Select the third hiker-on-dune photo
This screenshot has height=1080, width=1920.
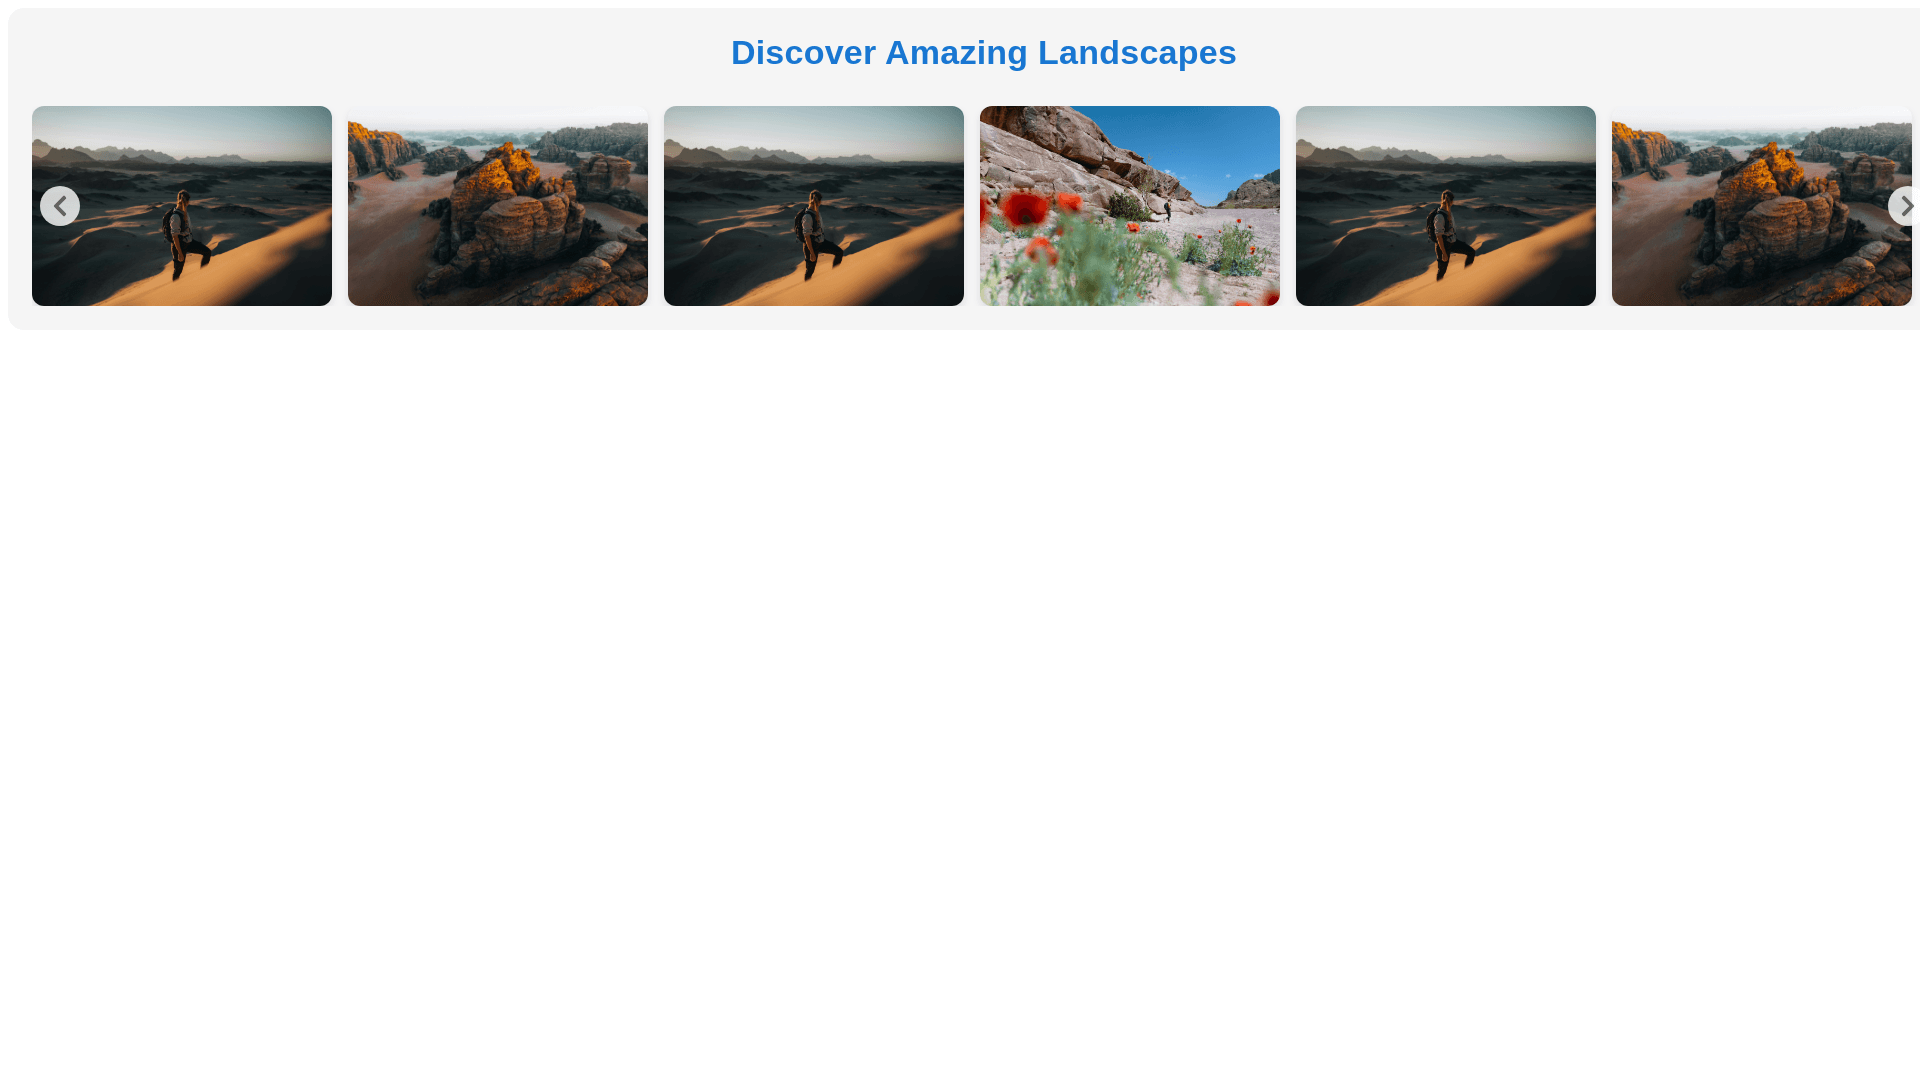click(x=1446, y=206)
